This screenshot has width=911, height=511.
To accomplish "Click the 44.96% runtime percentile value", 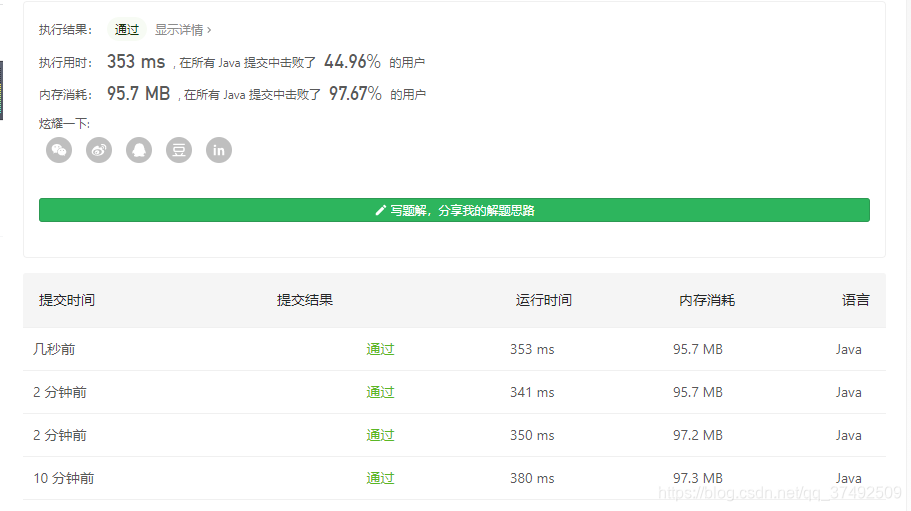I will click(352, 62).
